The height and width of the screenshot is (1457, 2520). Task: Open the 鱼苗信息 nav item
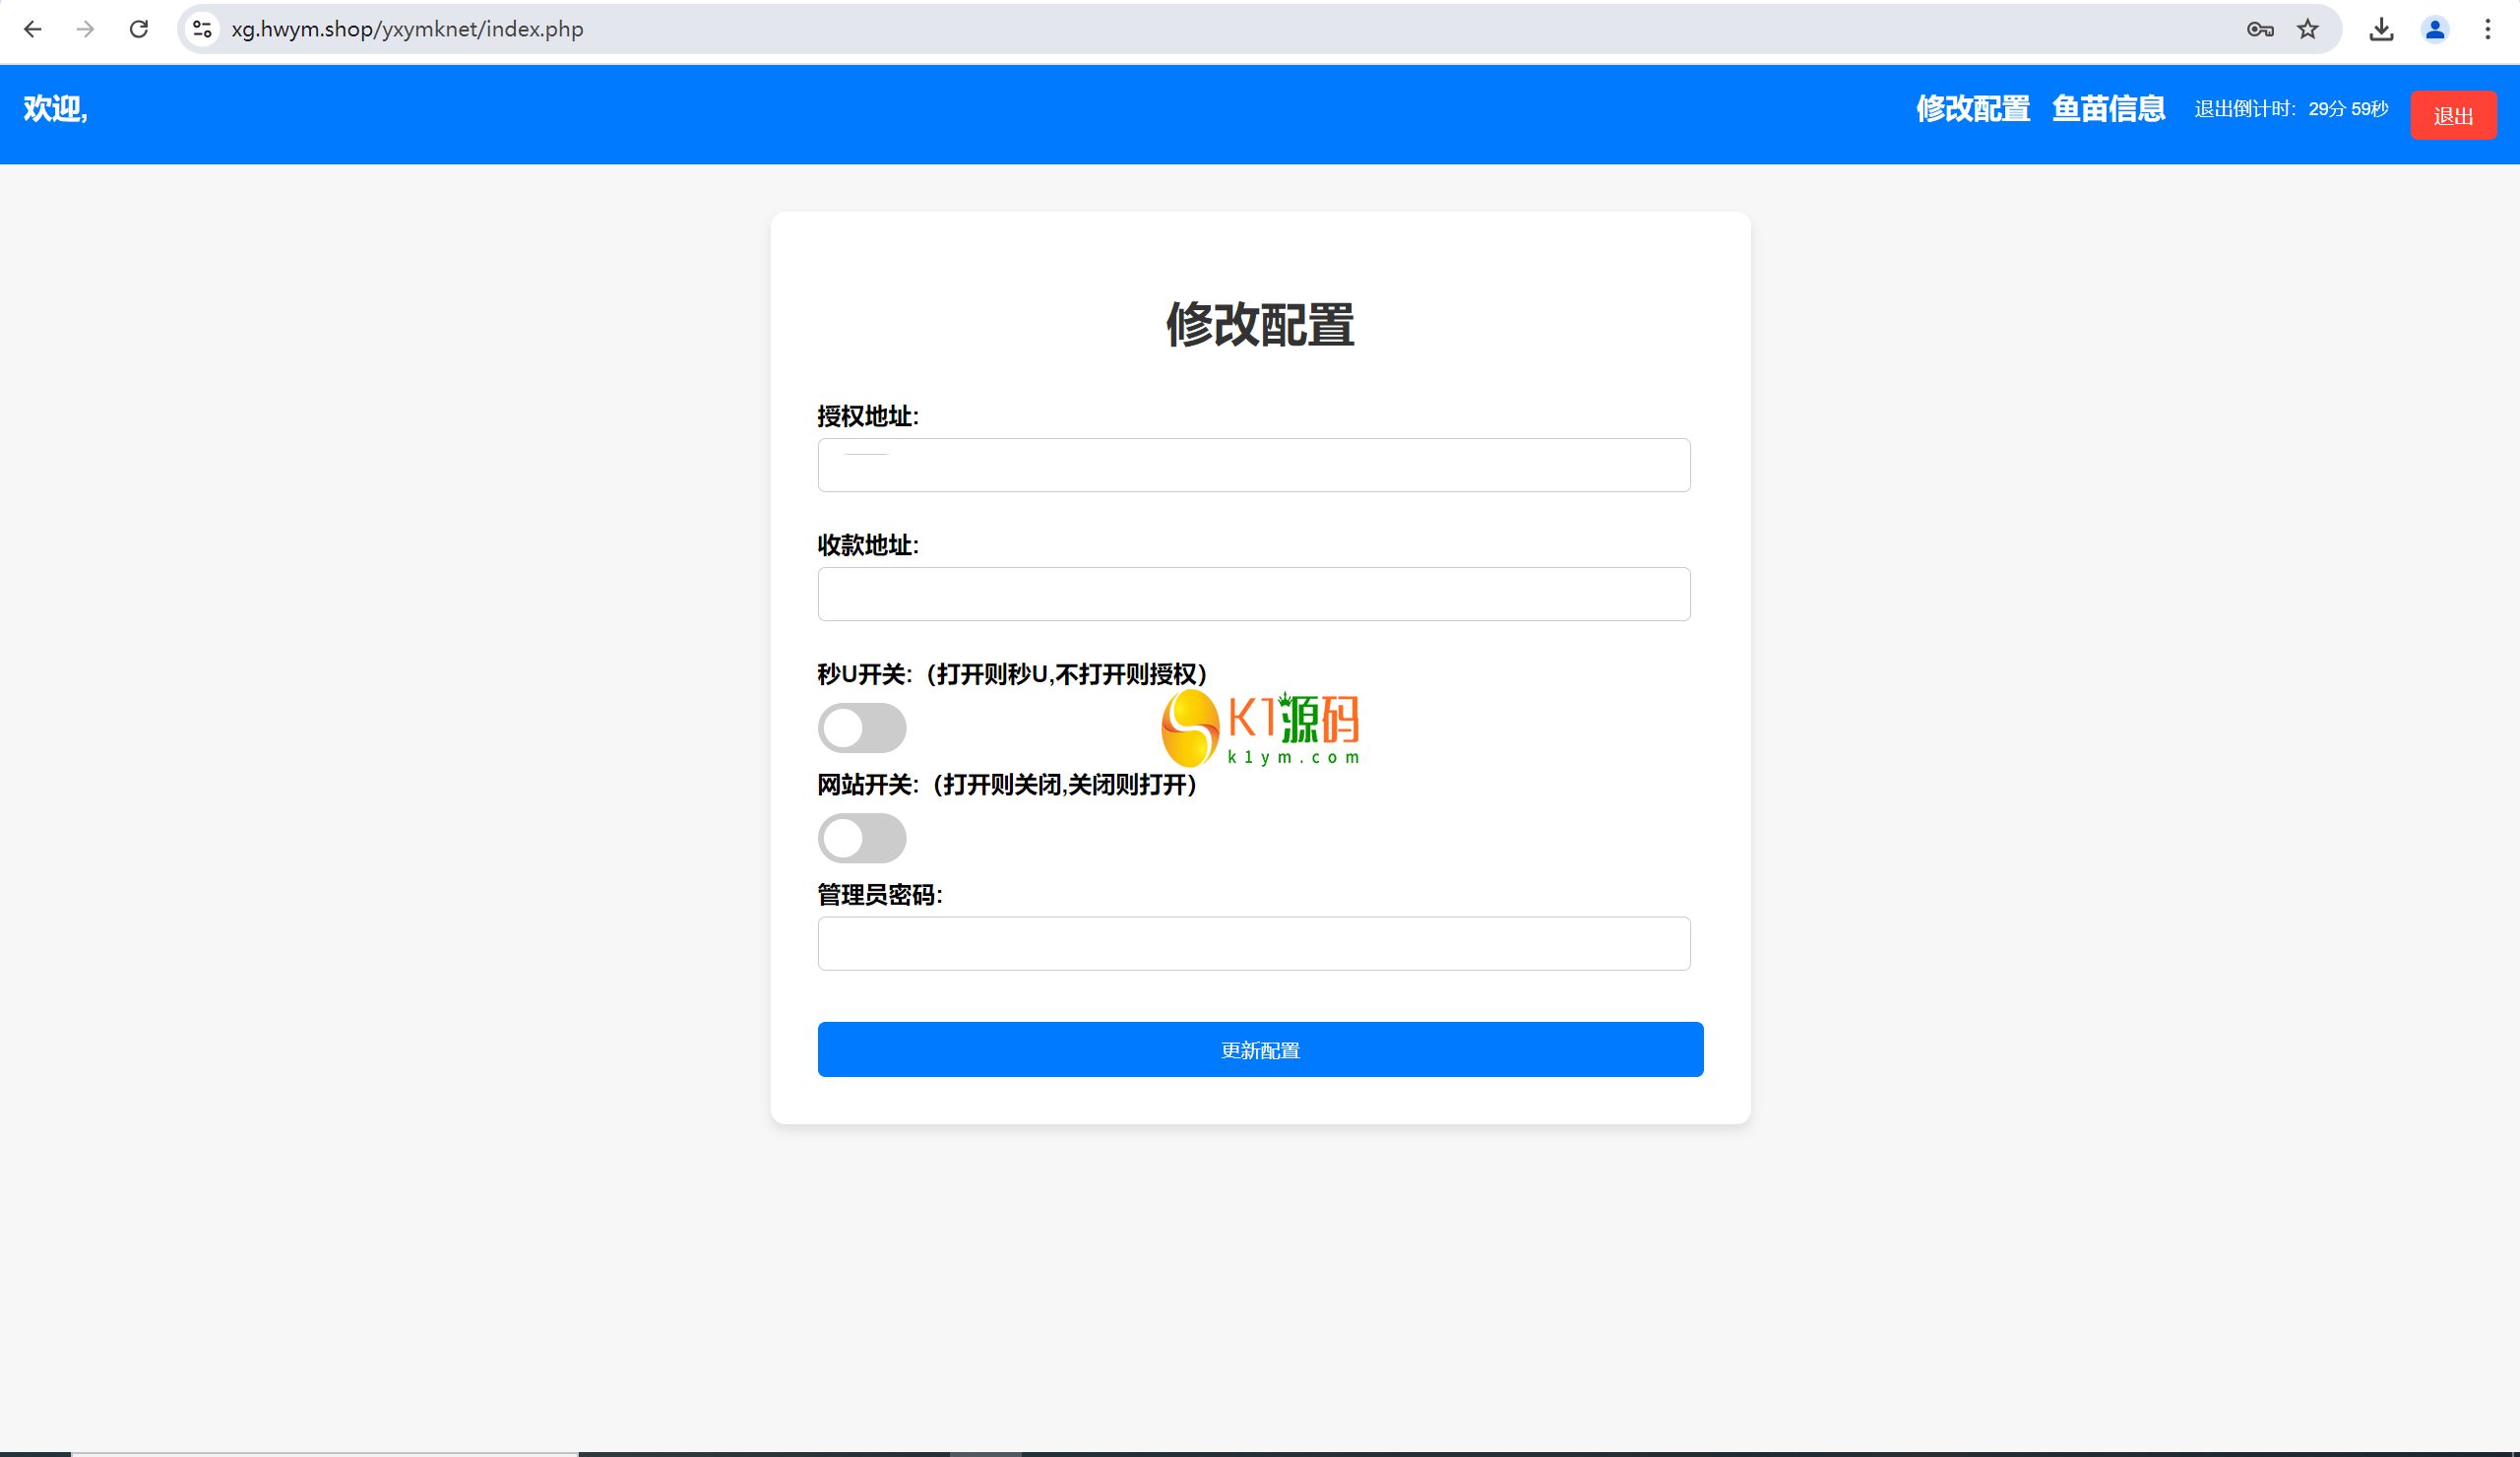point(2108,108)
